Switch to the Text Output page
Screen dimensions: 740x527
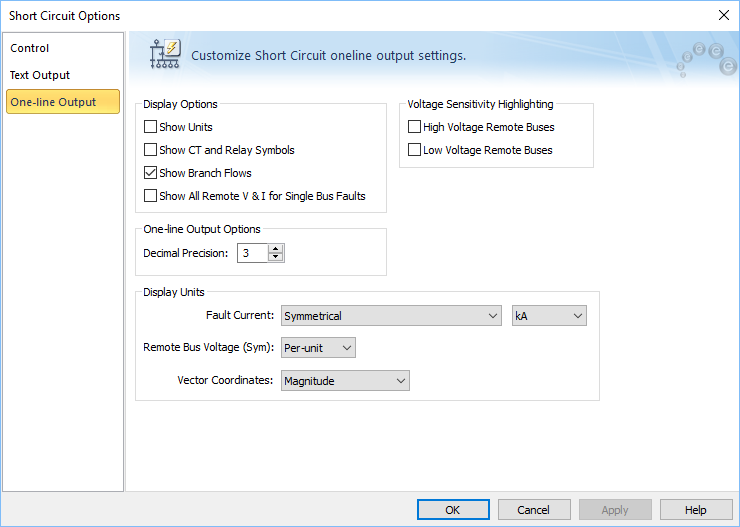click(40, 75)
